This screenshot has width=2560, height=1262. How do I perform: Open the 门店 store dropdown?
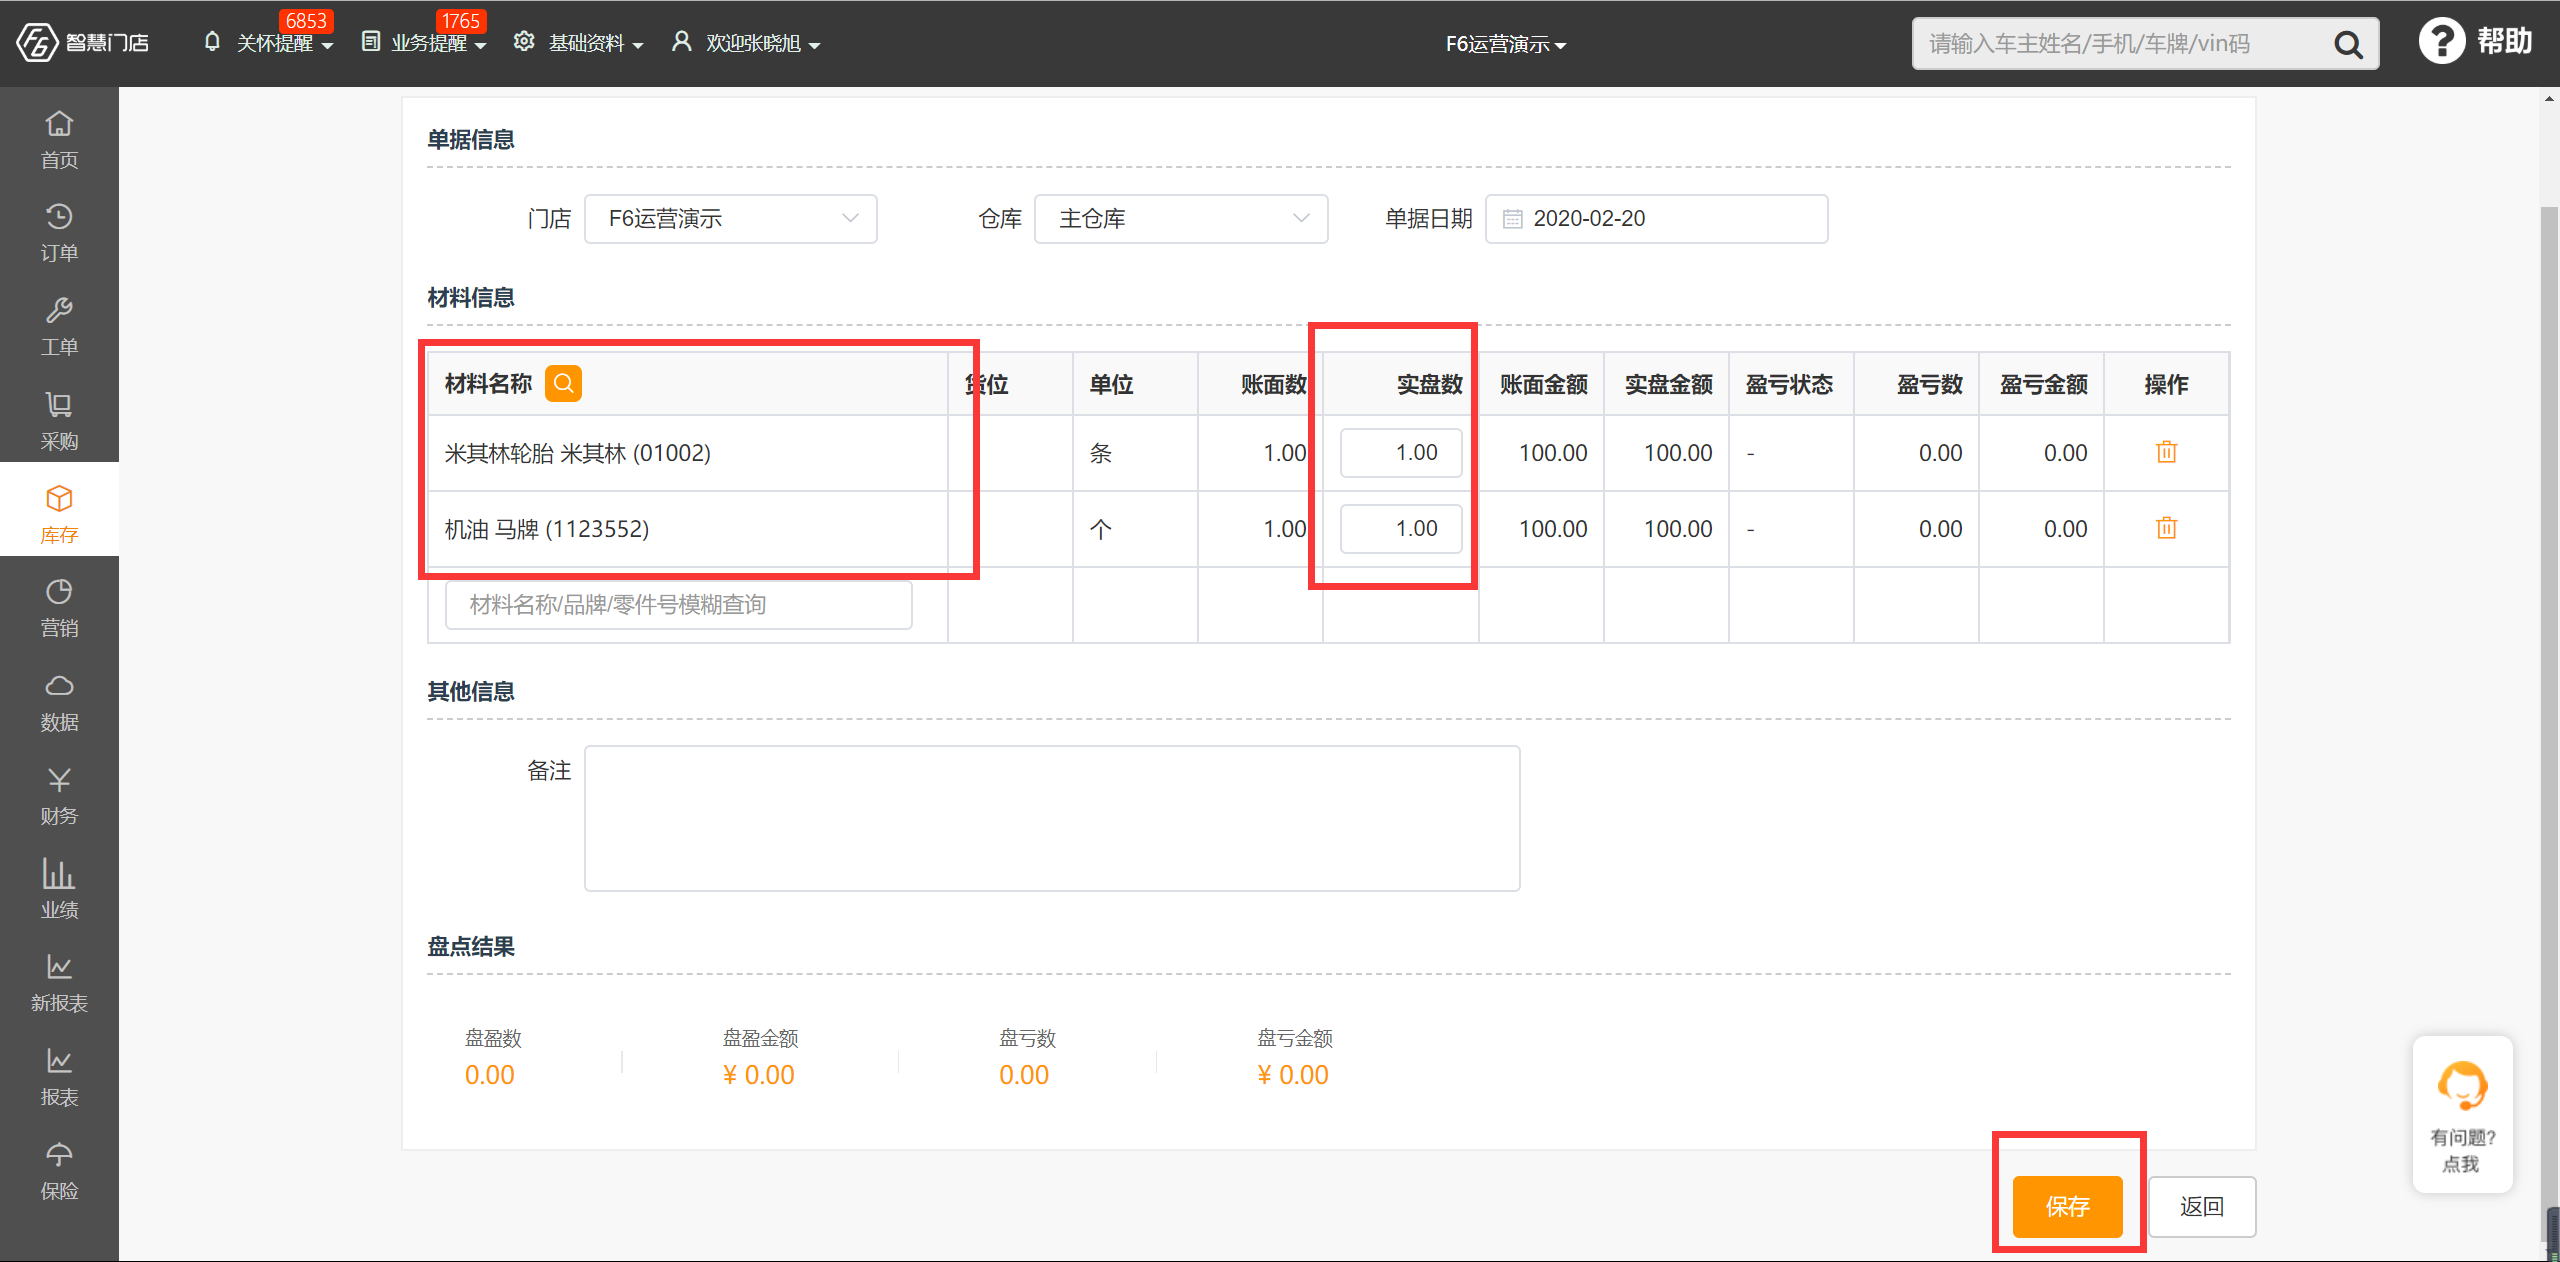(x=730, y=219)
